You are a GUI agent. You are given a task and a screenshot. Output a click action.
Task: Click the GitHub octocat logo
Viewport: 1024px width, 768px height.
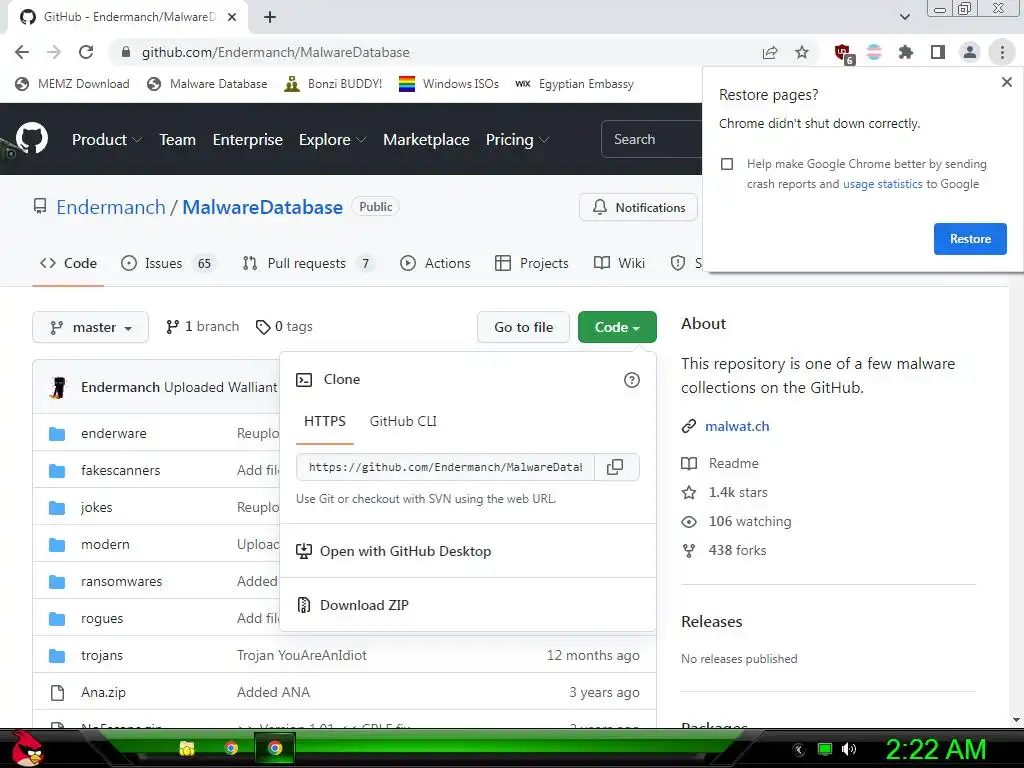(x=32, y=138)
